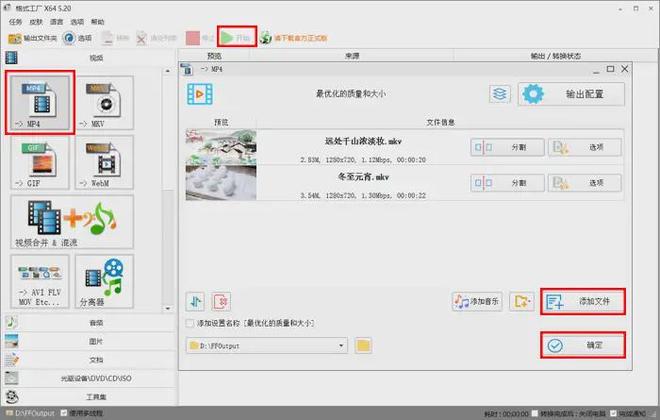The width and height of the screenshot is (660, 420).
Task: Click 分割 for 冬至元宵.mkv
Action: (507, 183)
